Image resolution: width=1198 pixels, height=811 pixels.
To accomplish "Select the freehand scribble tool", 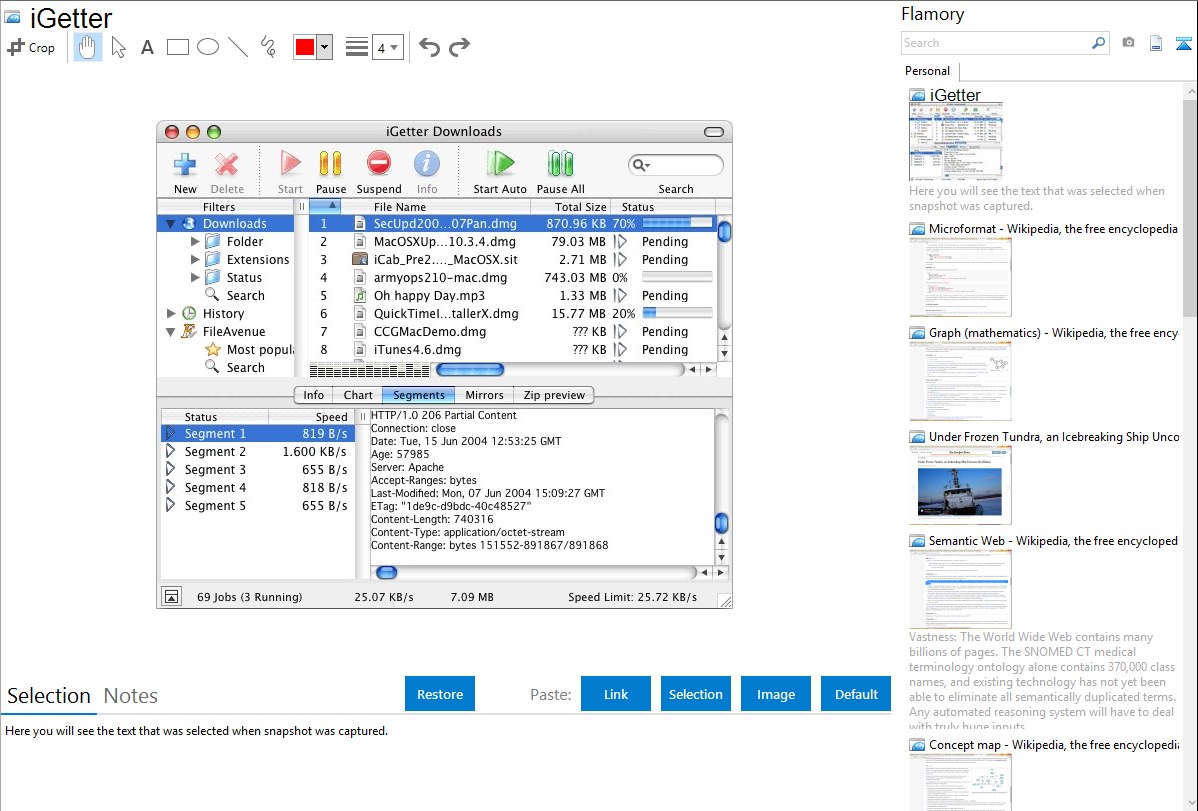I will click(x=268, y=47).
